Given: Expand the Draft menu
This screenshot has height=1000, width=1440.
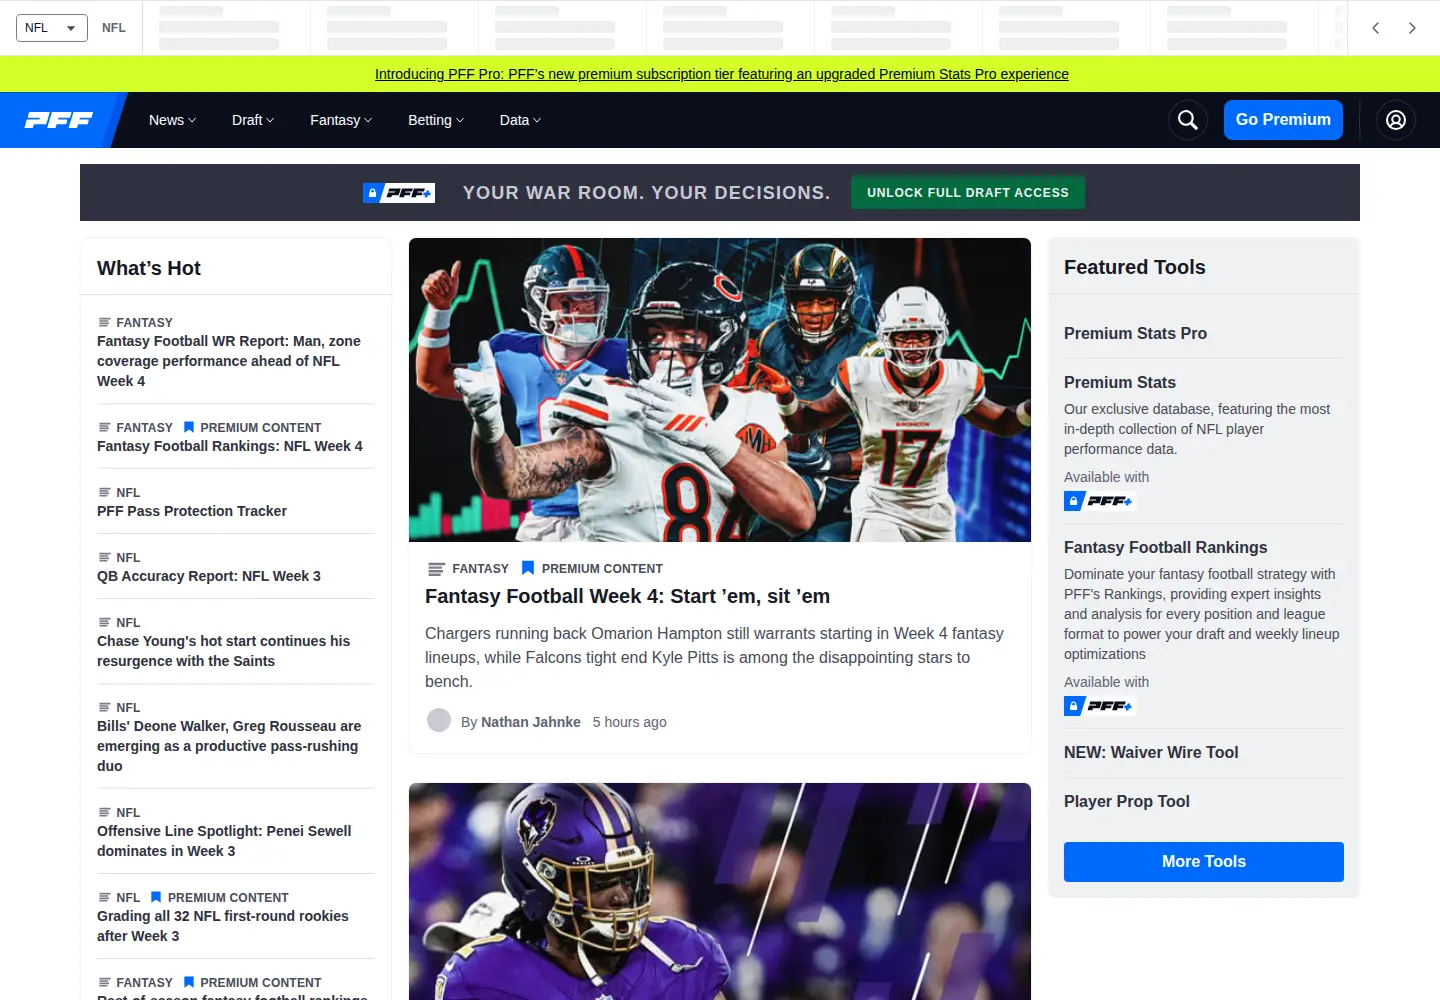Looking at the screenshot, I should [253, 120].
